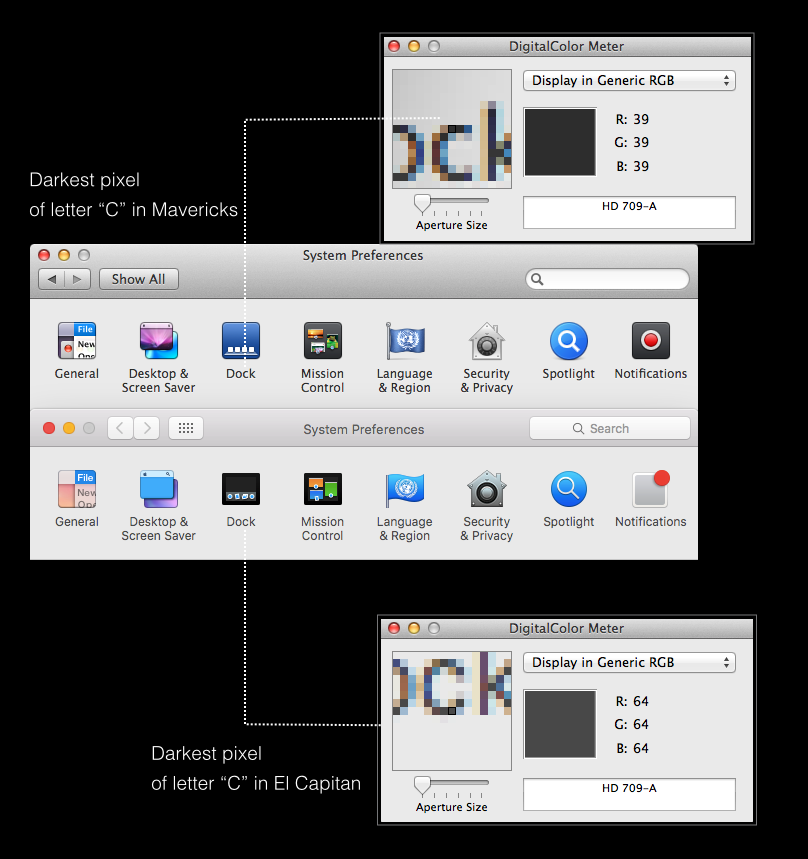Click R: 64 value in bottom meter
Viewport: 808px width, 859px height.
(x=632, y=701)
